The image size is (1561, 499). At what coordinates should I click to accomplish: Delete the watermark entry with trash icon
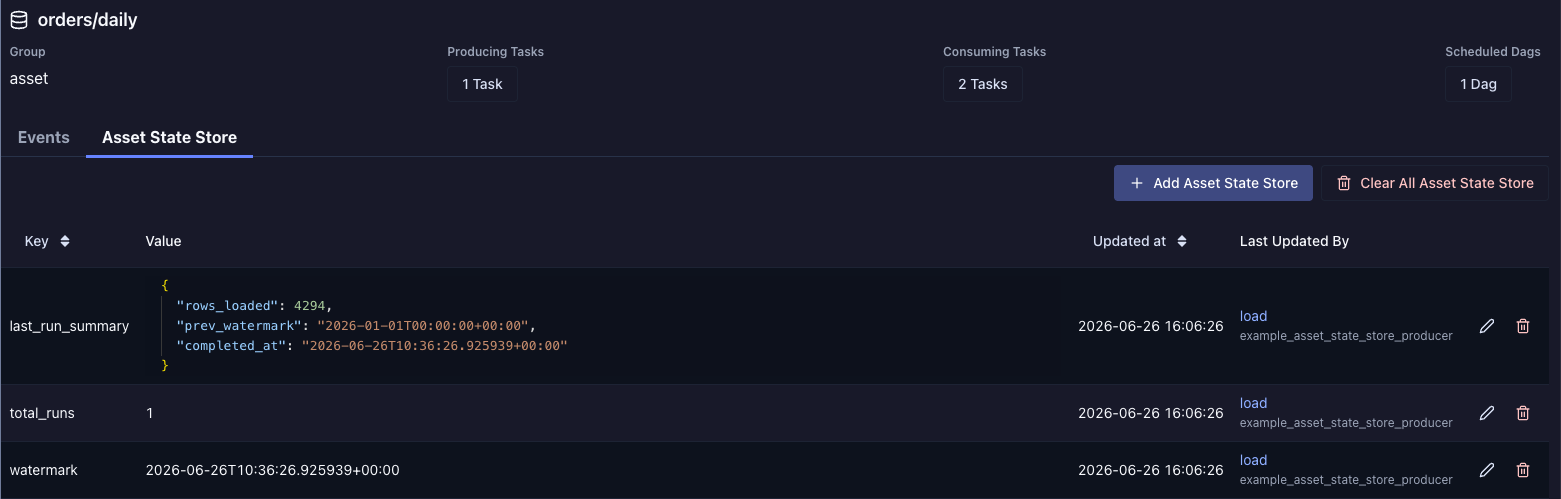pyautogui.click(x=1523, y=470)
